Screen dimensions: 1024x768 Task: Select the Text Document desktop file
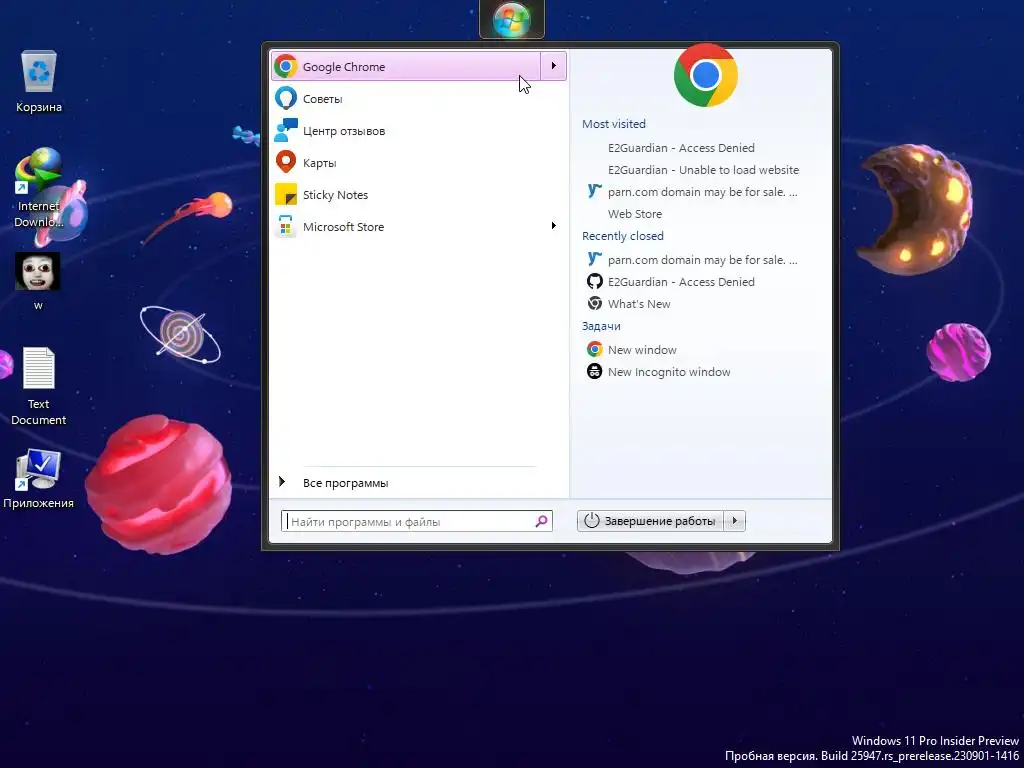point(39,387)
